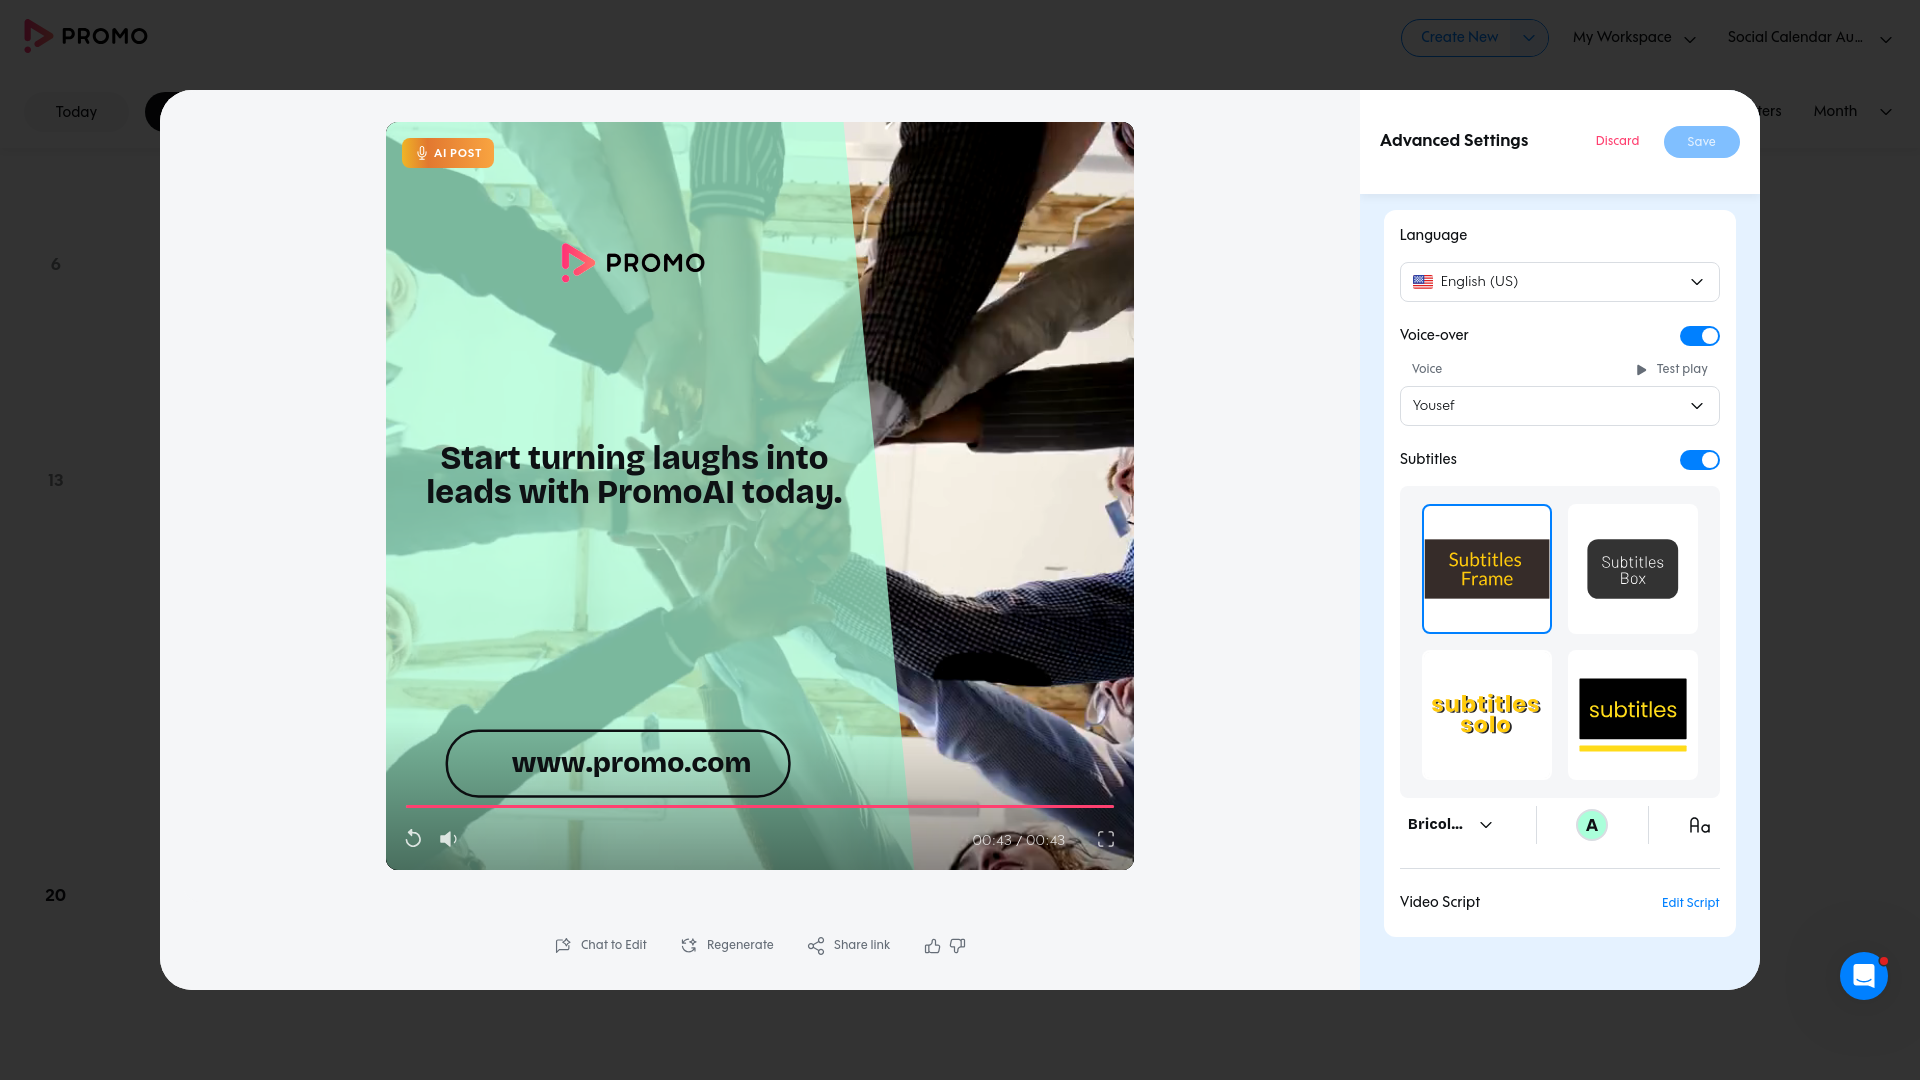This screenshot has height=1080, width=1920.
Task: Enter fullscreen mode on the video player
Action: (x=1105, y=839)
